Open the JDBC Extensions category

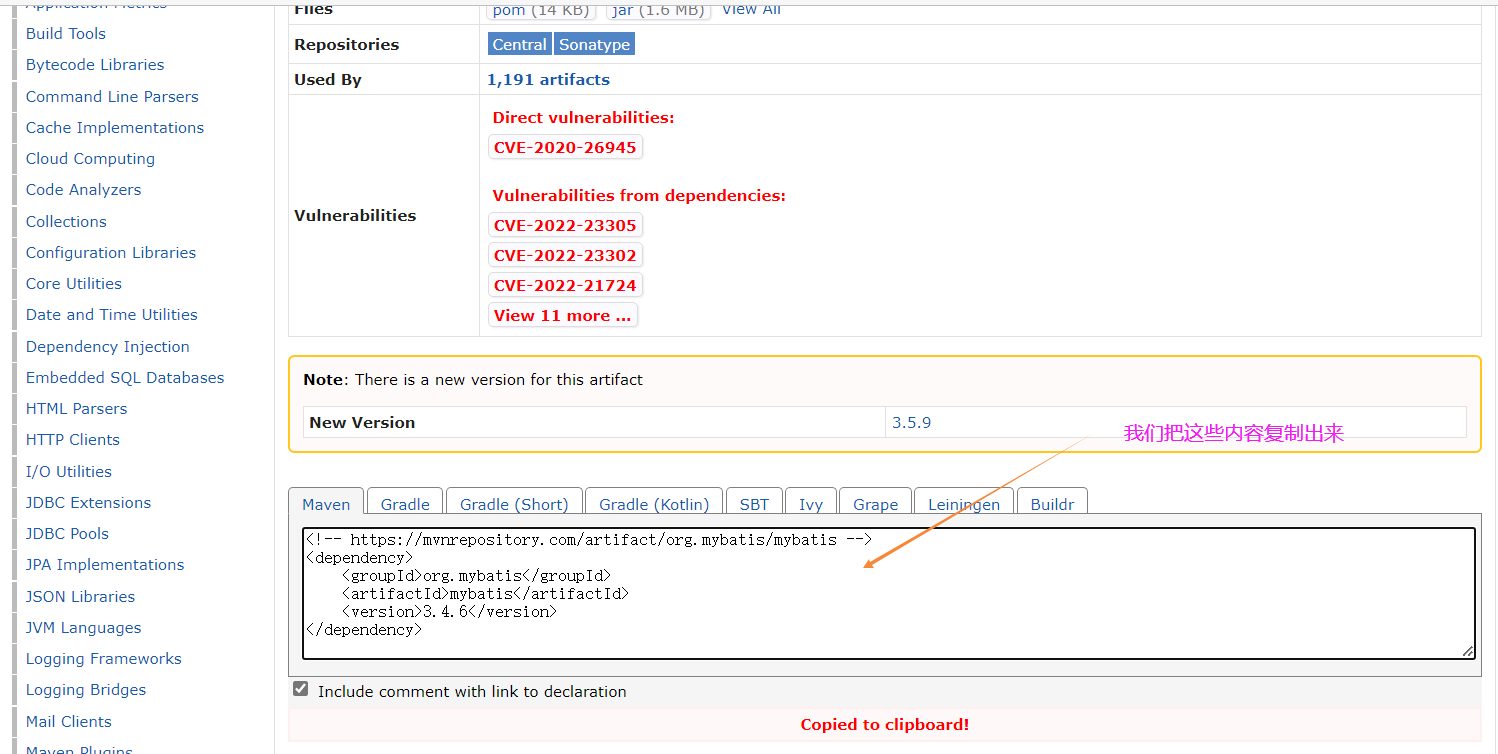89,502
